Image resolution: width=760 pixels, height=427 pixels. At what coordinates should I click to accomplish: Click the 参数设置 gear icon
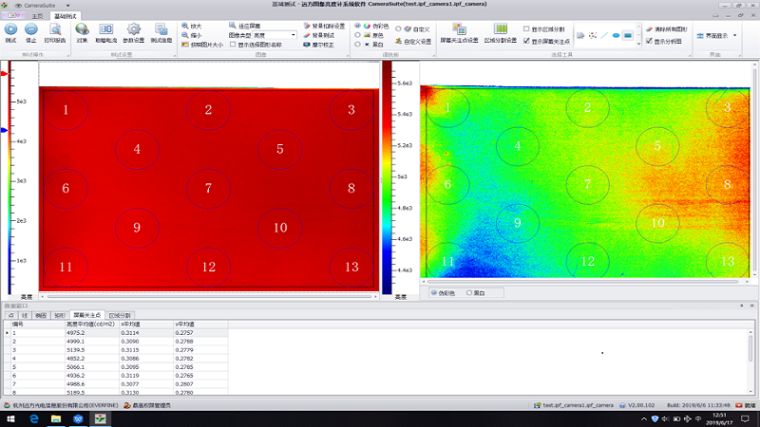[134, 31]
